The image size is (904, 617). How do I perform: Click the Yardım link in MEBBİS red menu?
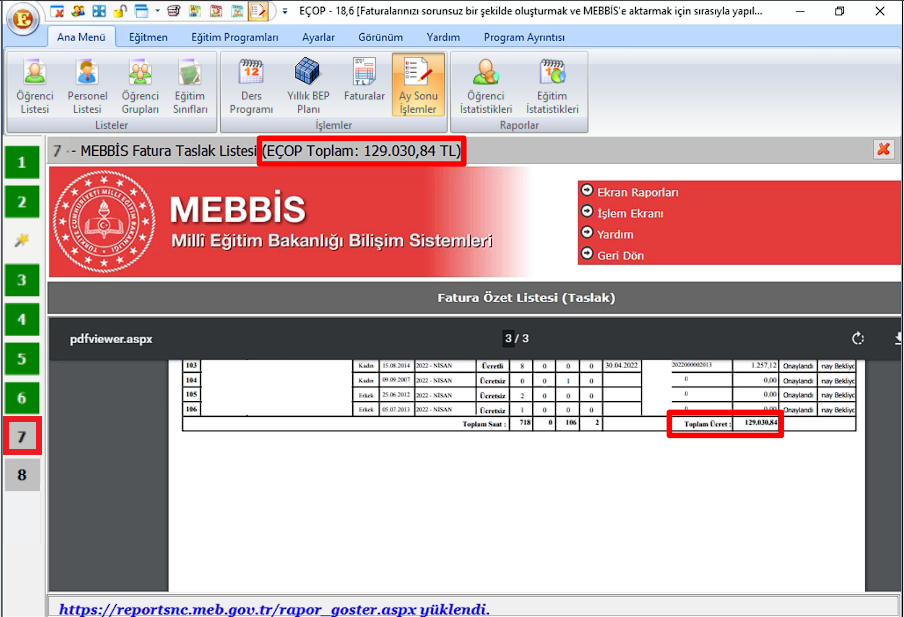click(615, 234)
